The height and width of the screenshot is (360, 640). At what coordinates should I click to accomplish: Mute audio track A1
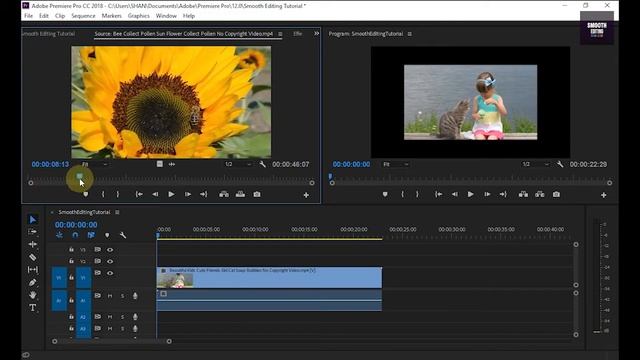pos(110,296)
